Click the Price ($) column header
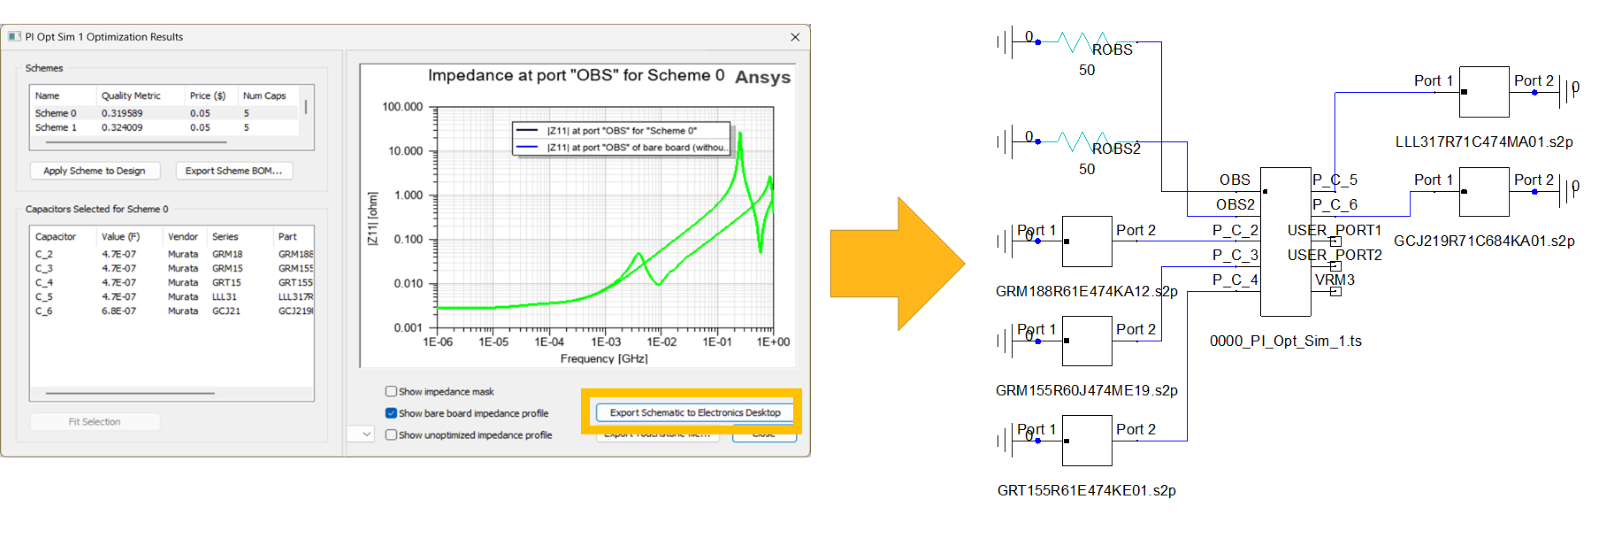 coord(211,96)
